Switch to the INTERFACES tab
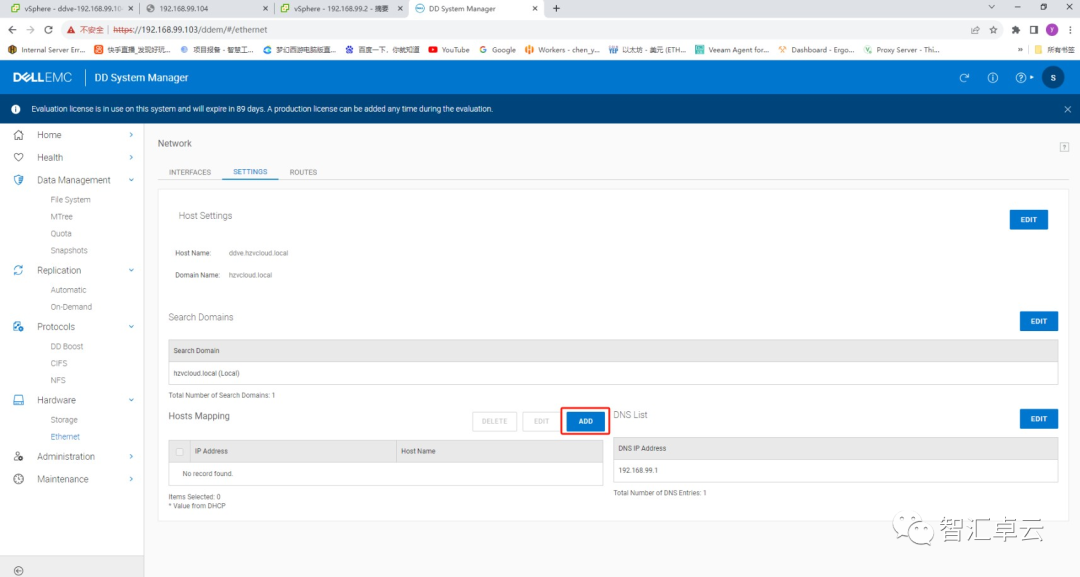Viewport: 1080px width, 577px height. 190,172
